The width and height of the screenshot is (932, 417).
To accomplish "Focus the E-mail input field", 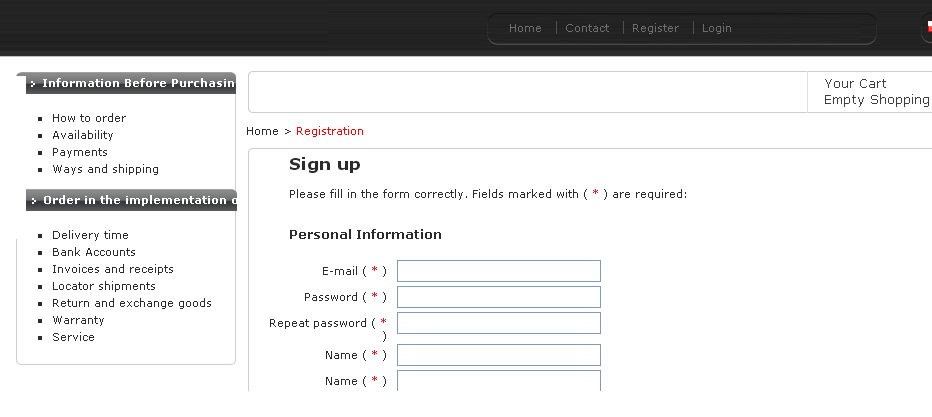I will click(499, 271).
